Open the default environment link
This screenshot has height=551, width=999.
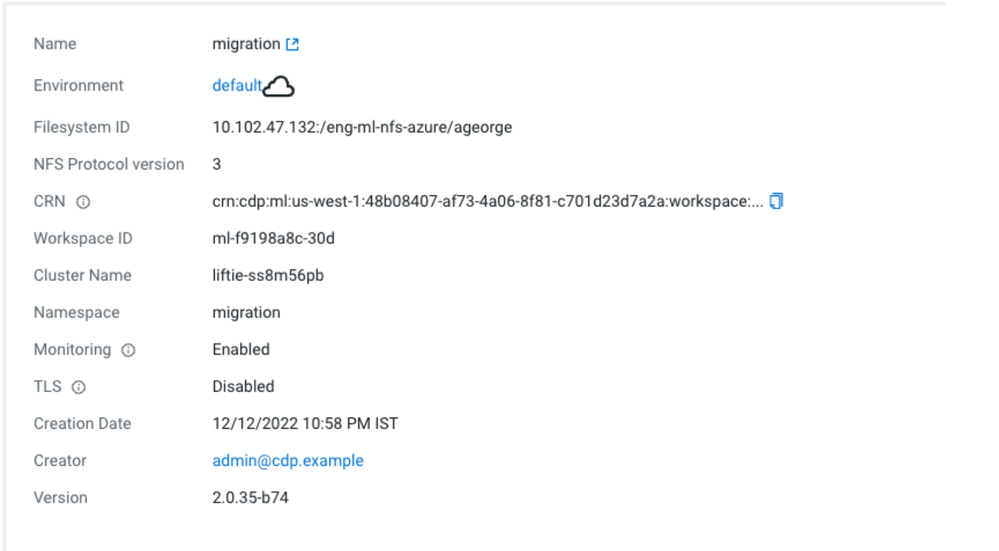click(x=236, y=86)
